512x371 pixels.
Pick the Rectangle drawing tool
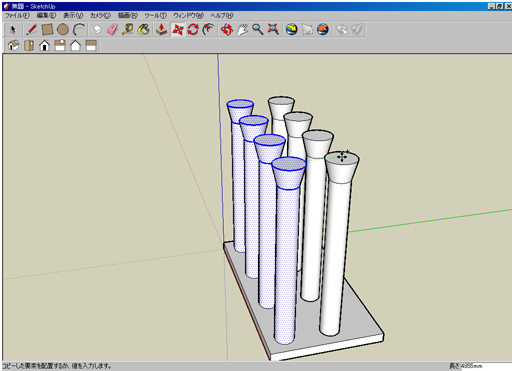click(47, 30)
